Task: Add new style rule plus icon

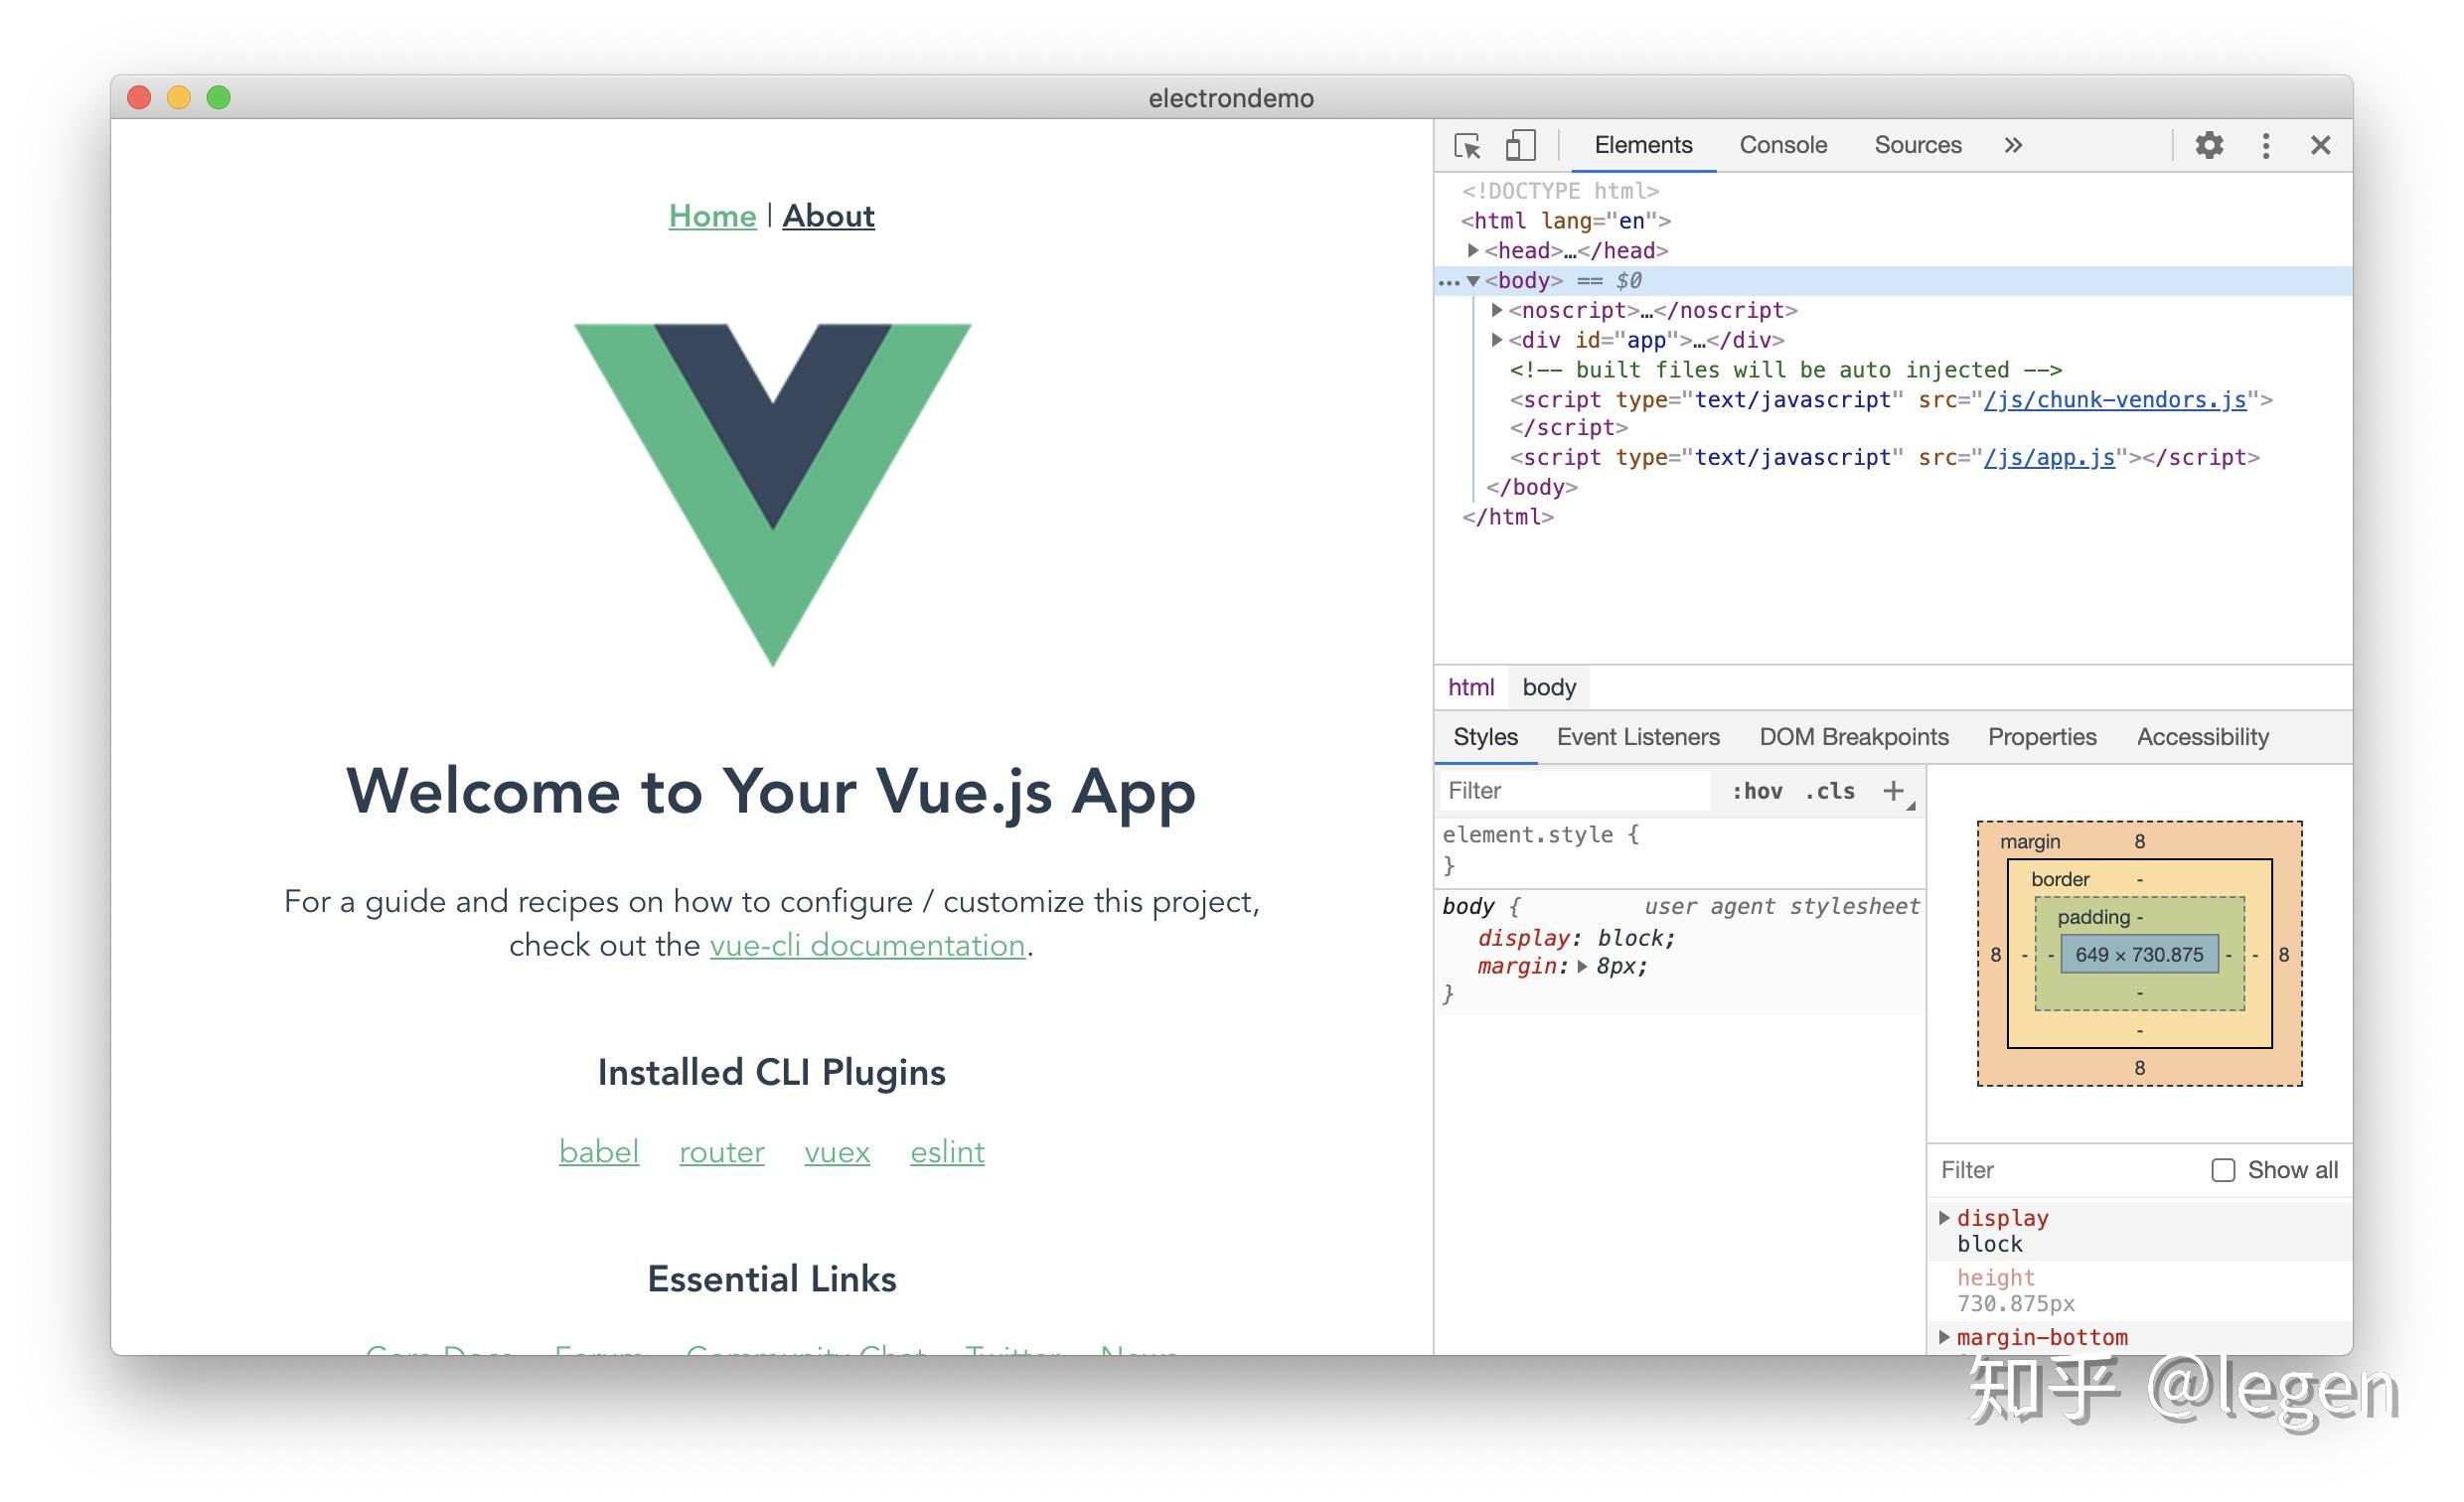Action: click(x=1893, y=791)
